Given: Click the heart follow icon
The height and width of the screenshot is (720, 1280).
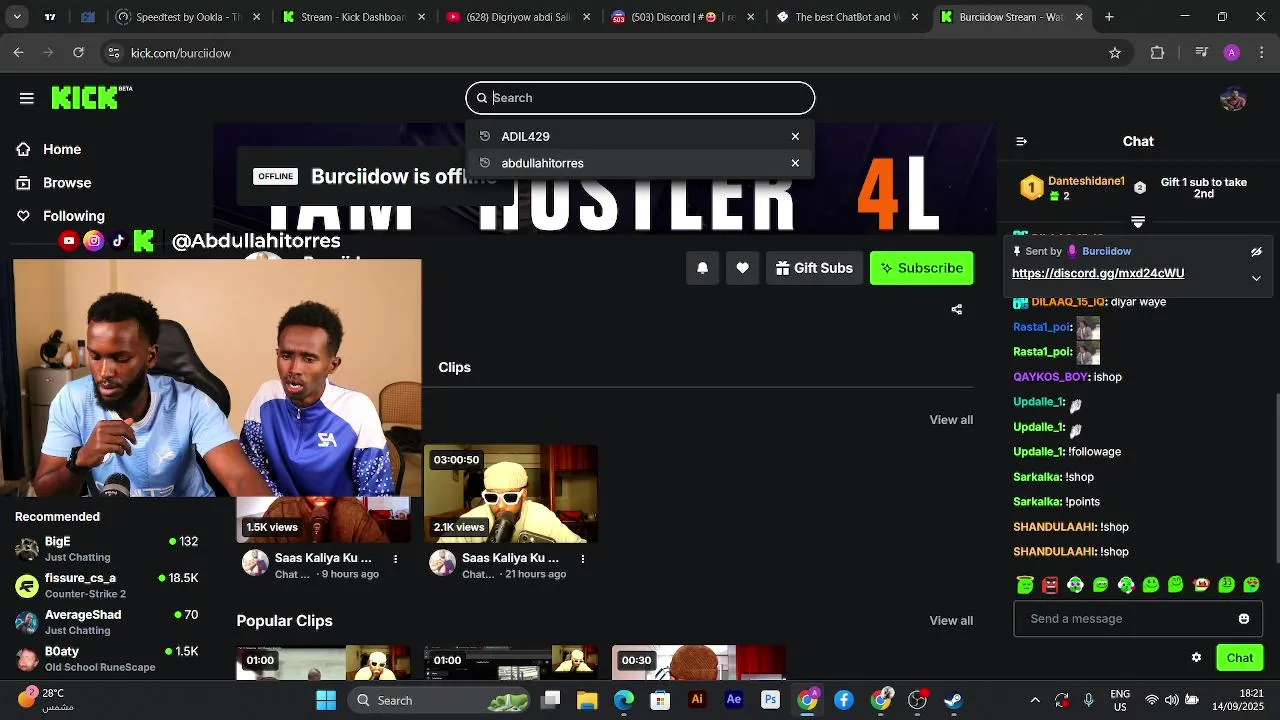Looking at the screenshot, I should (742, 268).
